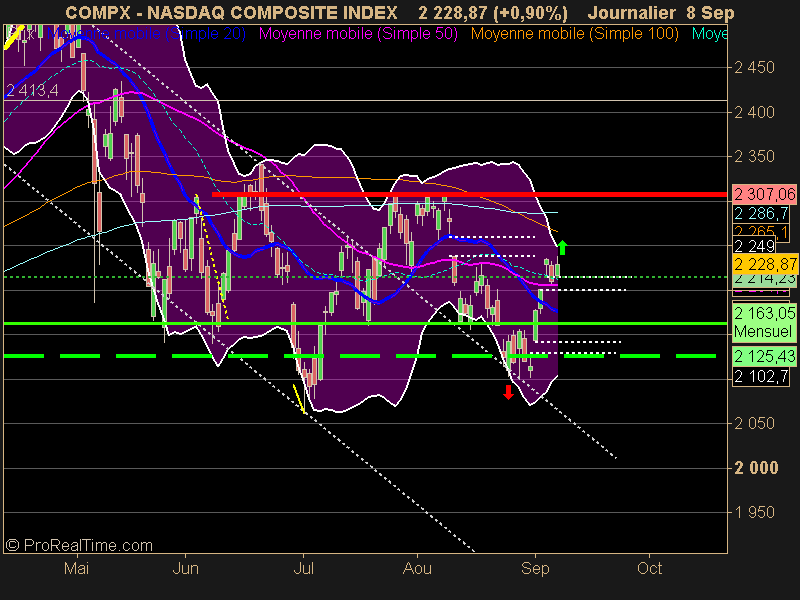Select the dashed green horizontal line
This screenshot has width=800, height=600.
tap(360, 356)
